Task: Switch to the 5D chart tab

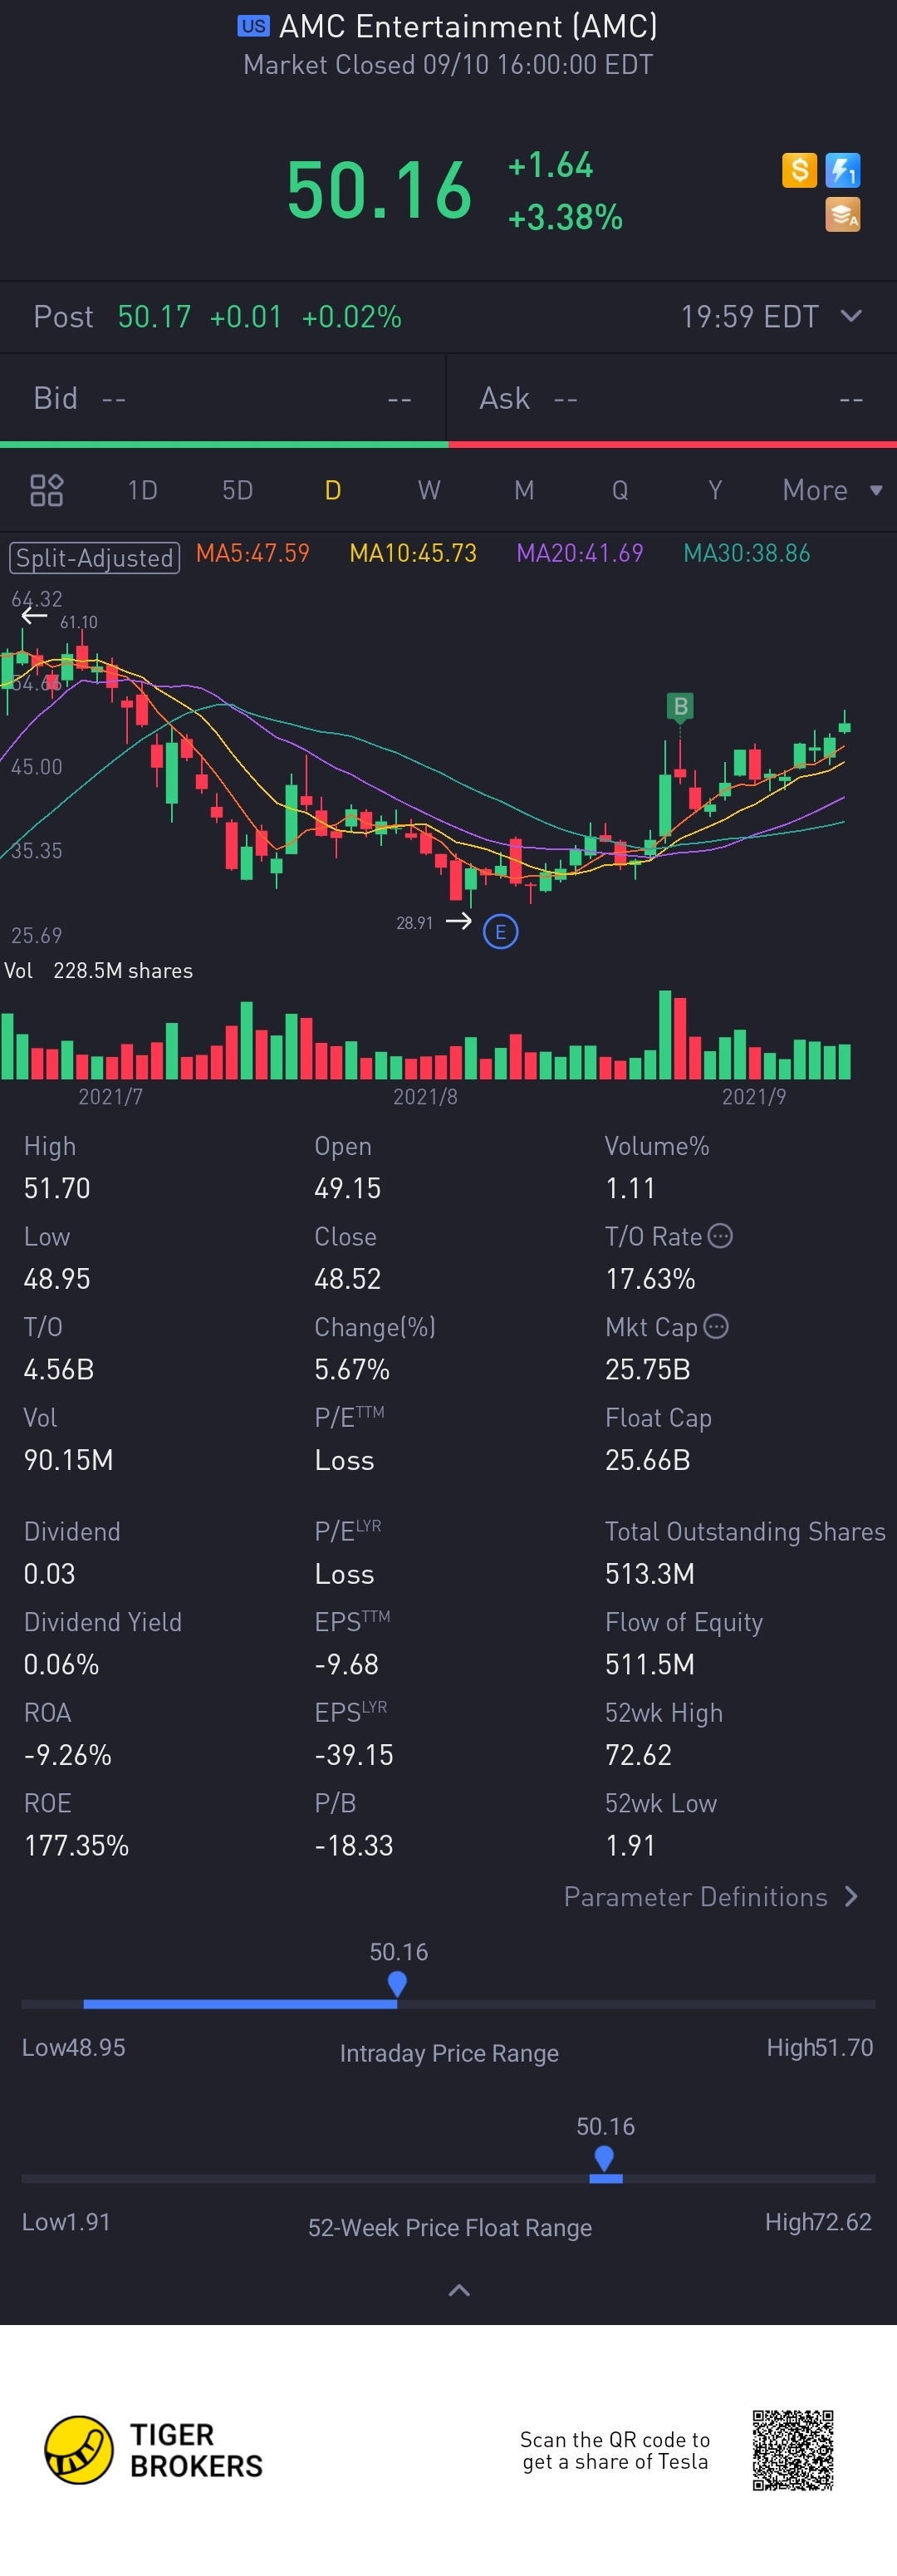Action: (237, 490)
